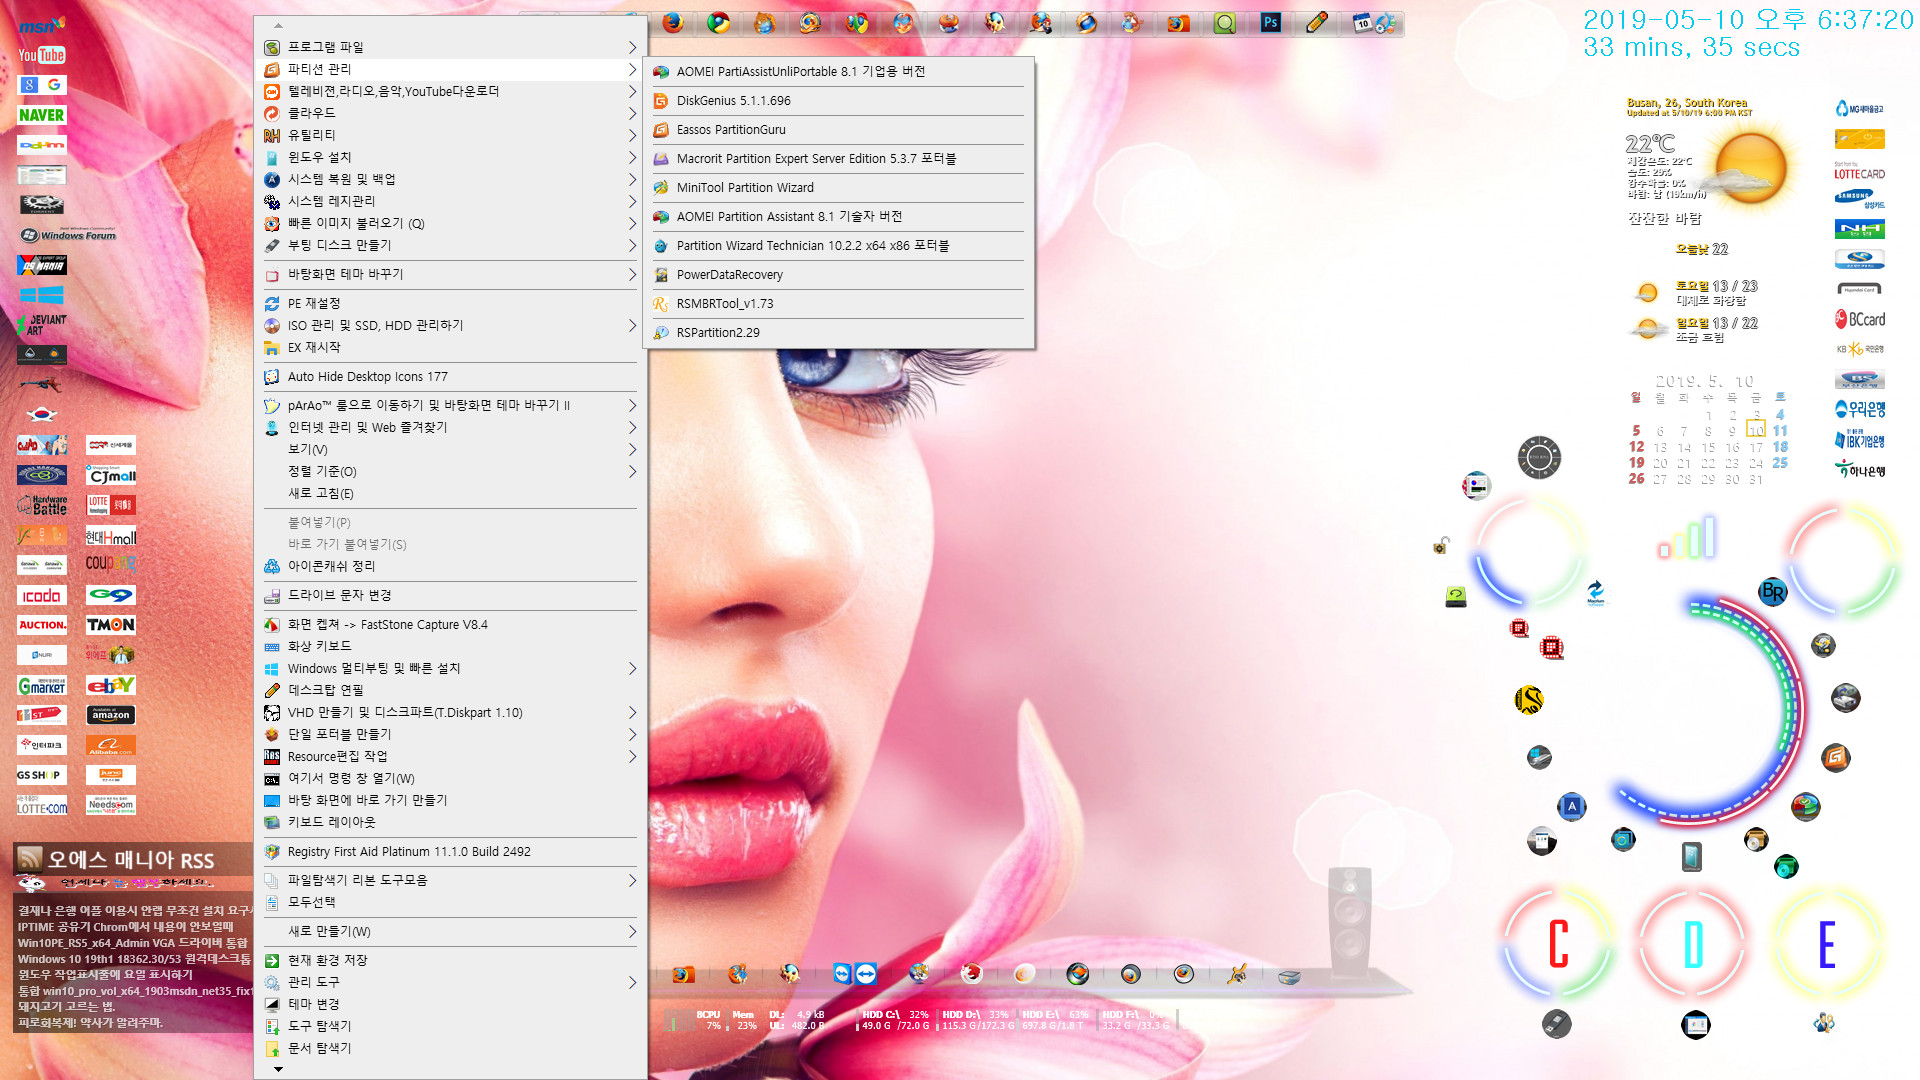Open the Hyundai Hmall shortcut
The height and width of the screenshot is (1080, 1920).
(111, 536)
